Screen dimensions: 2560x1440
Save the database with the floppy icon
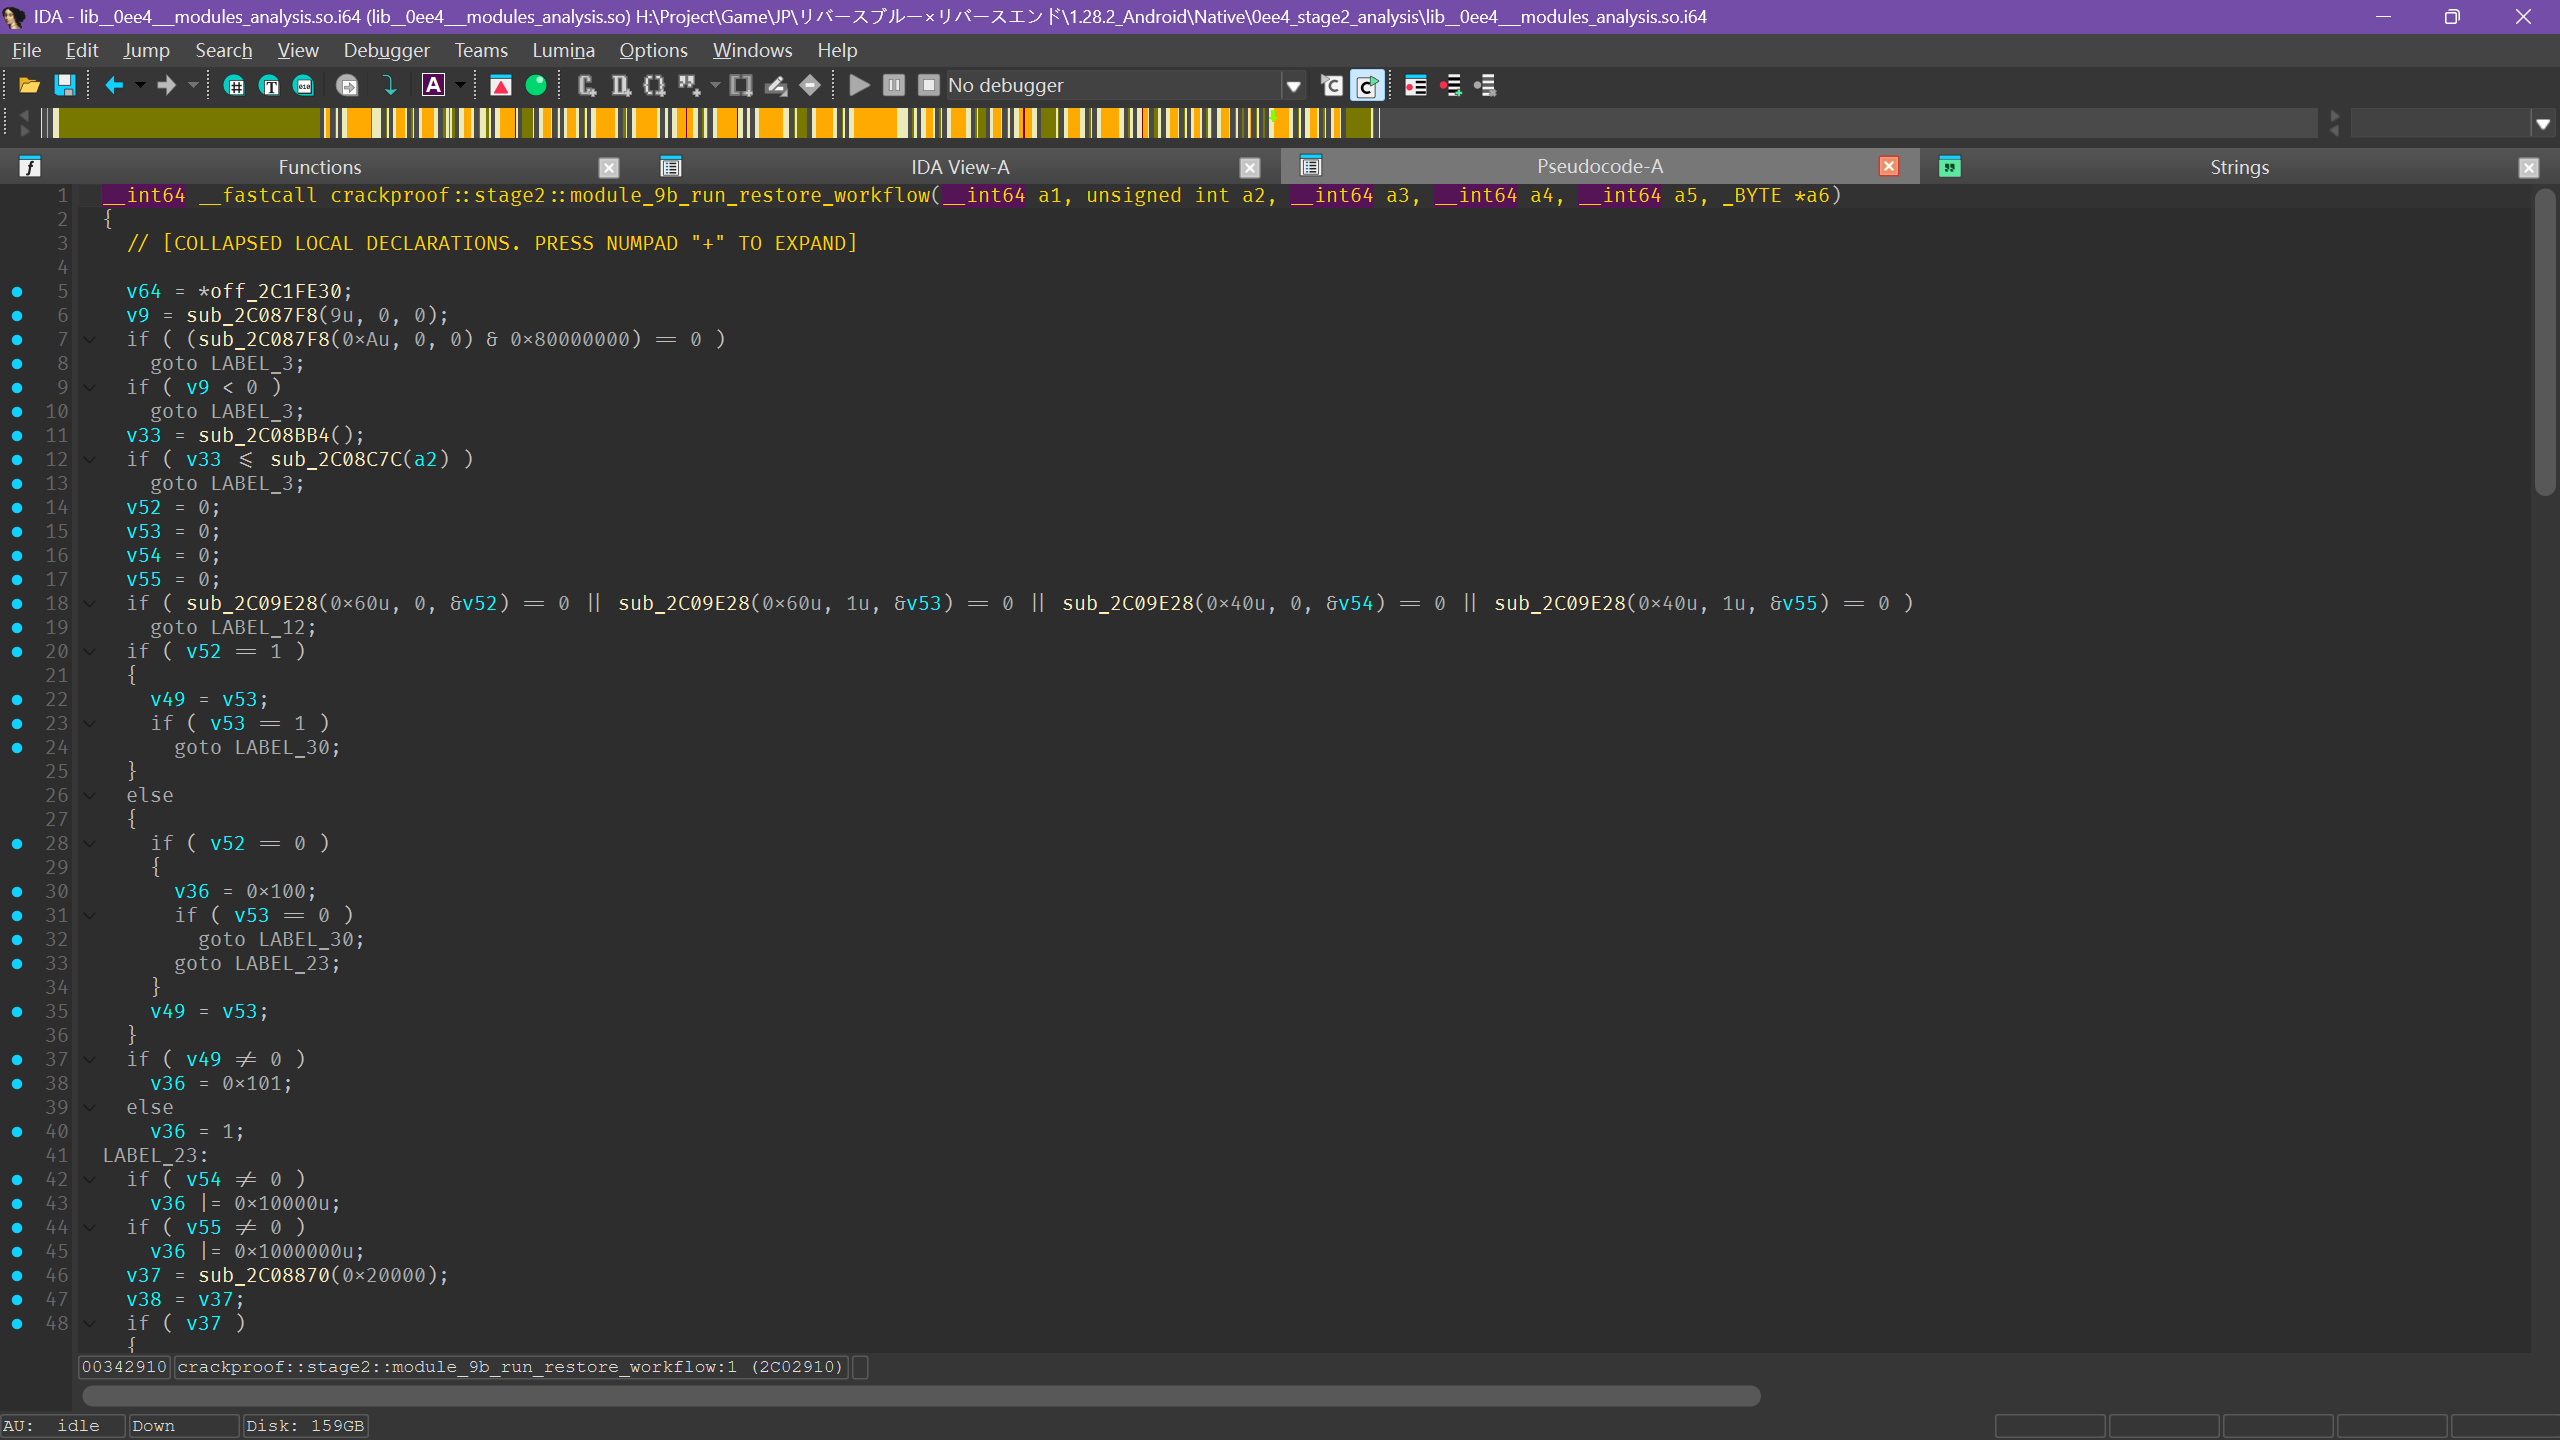tap(64, 86)
